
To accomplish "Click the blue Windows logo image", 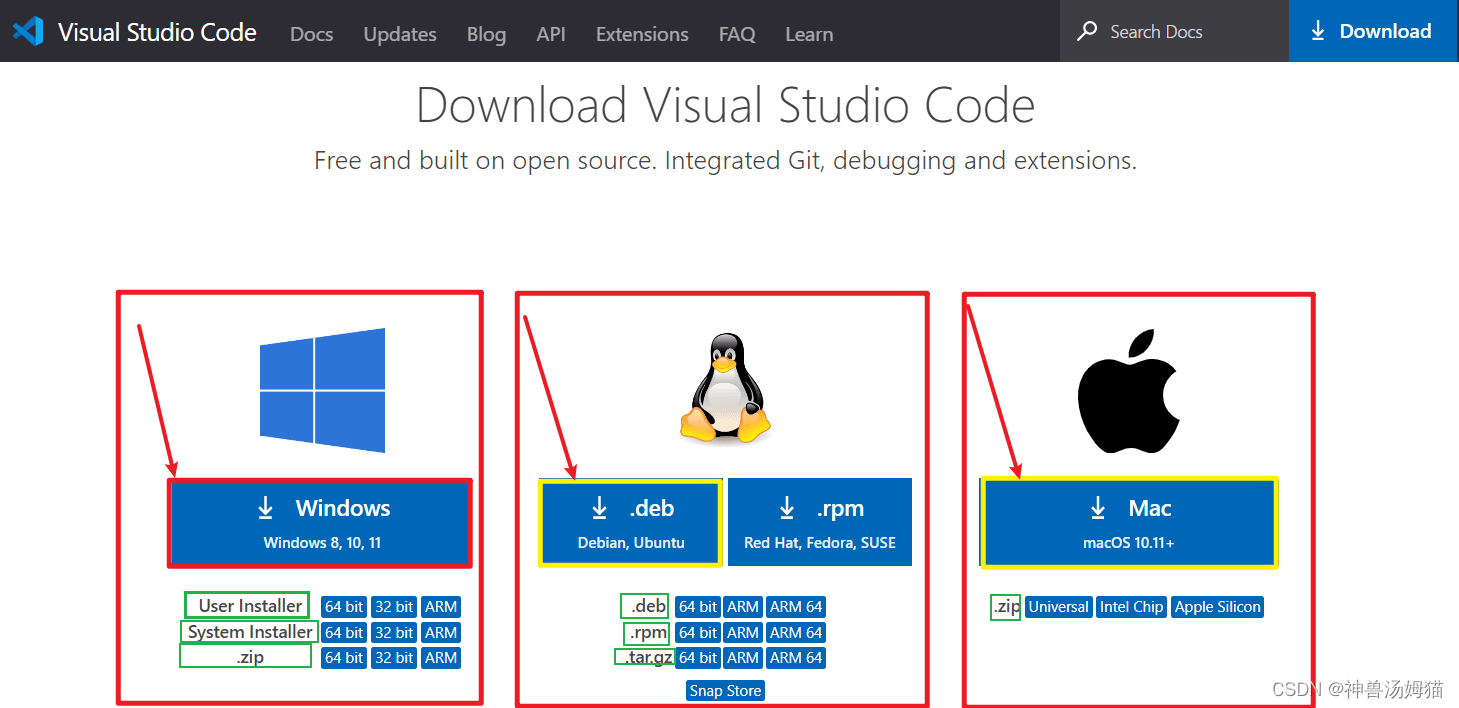I will point(322,391).
